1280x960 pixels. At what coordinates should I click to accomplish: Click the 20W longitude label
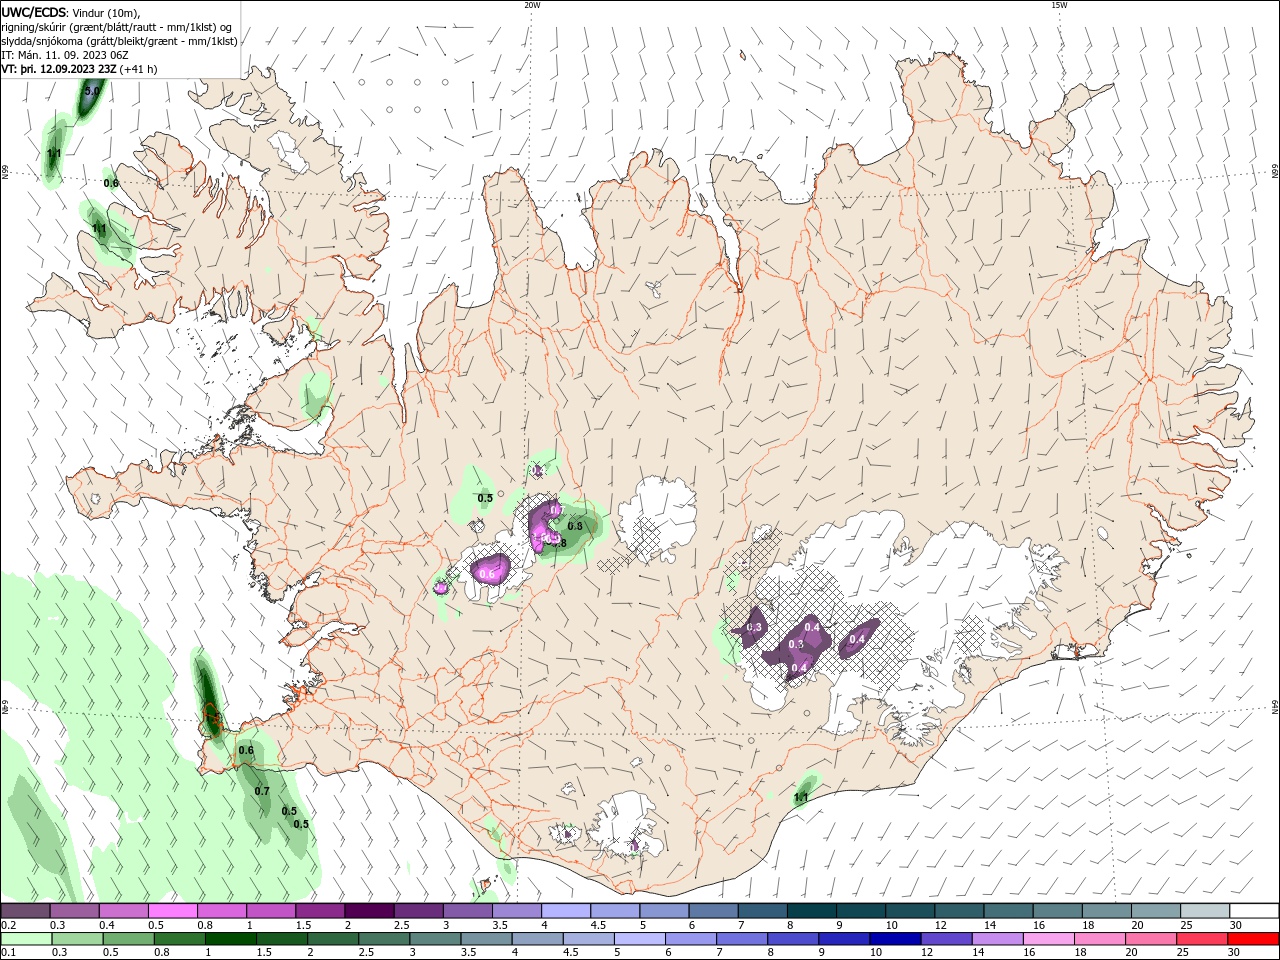pos(532,5)
